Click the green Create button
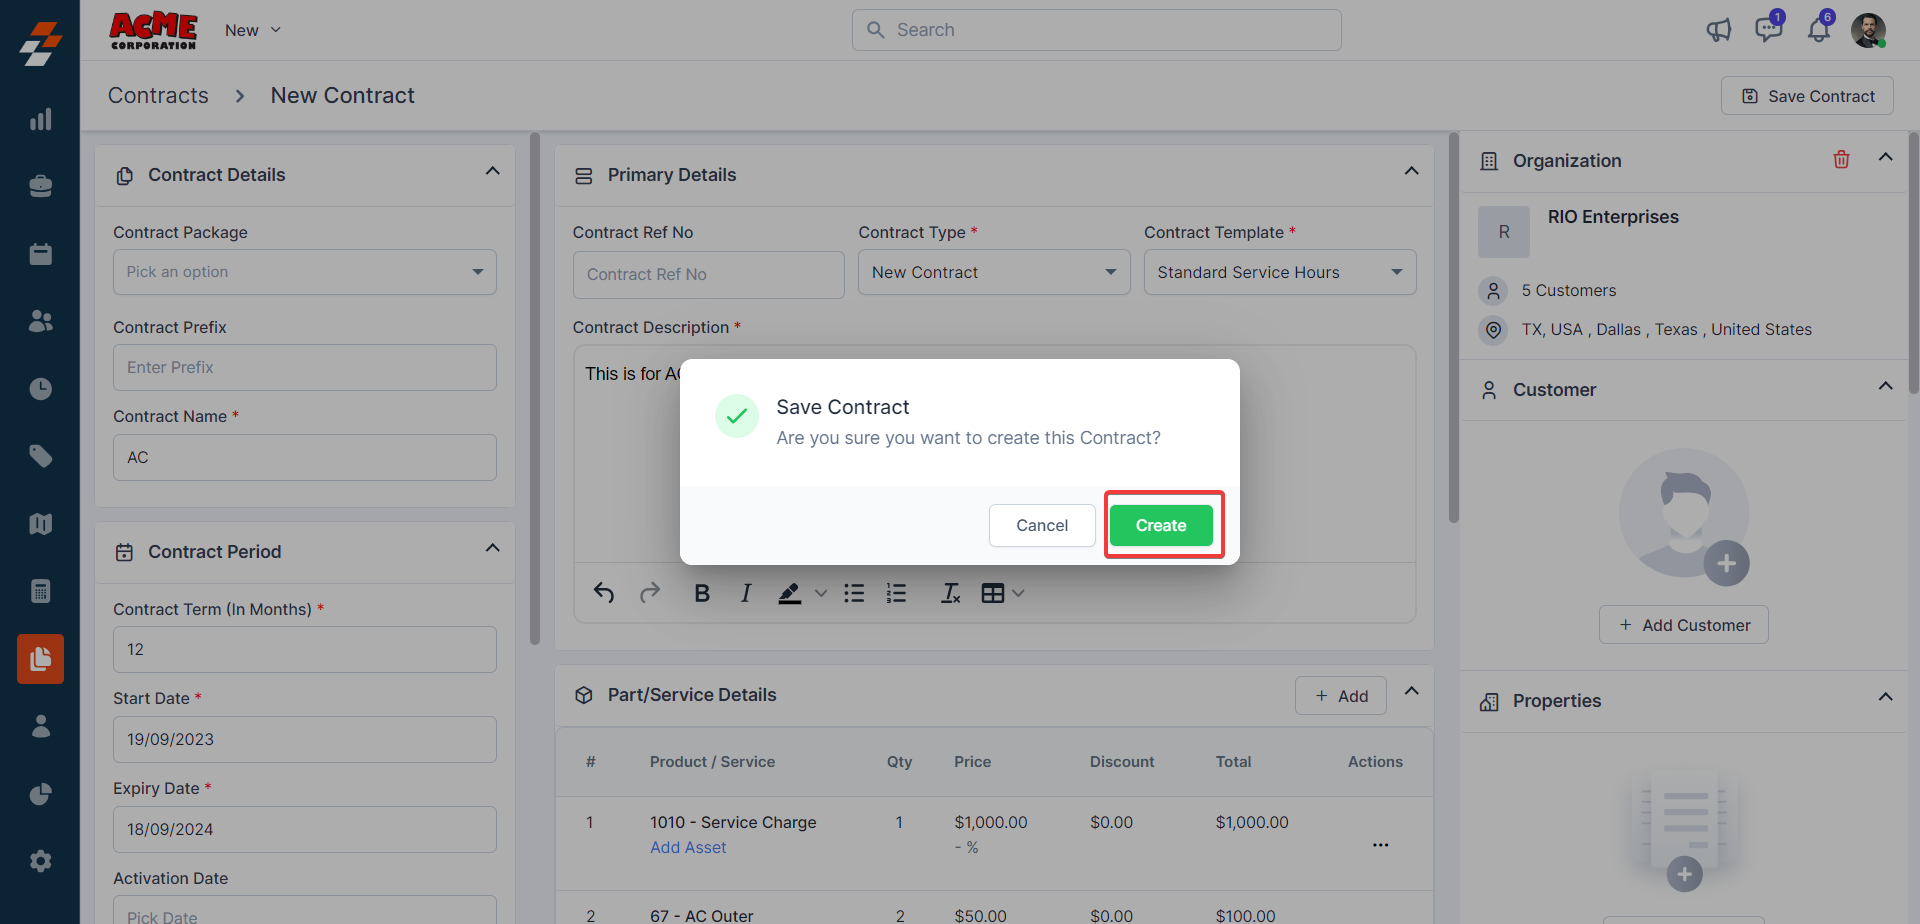1920x924 pixels. point(1160,525)
